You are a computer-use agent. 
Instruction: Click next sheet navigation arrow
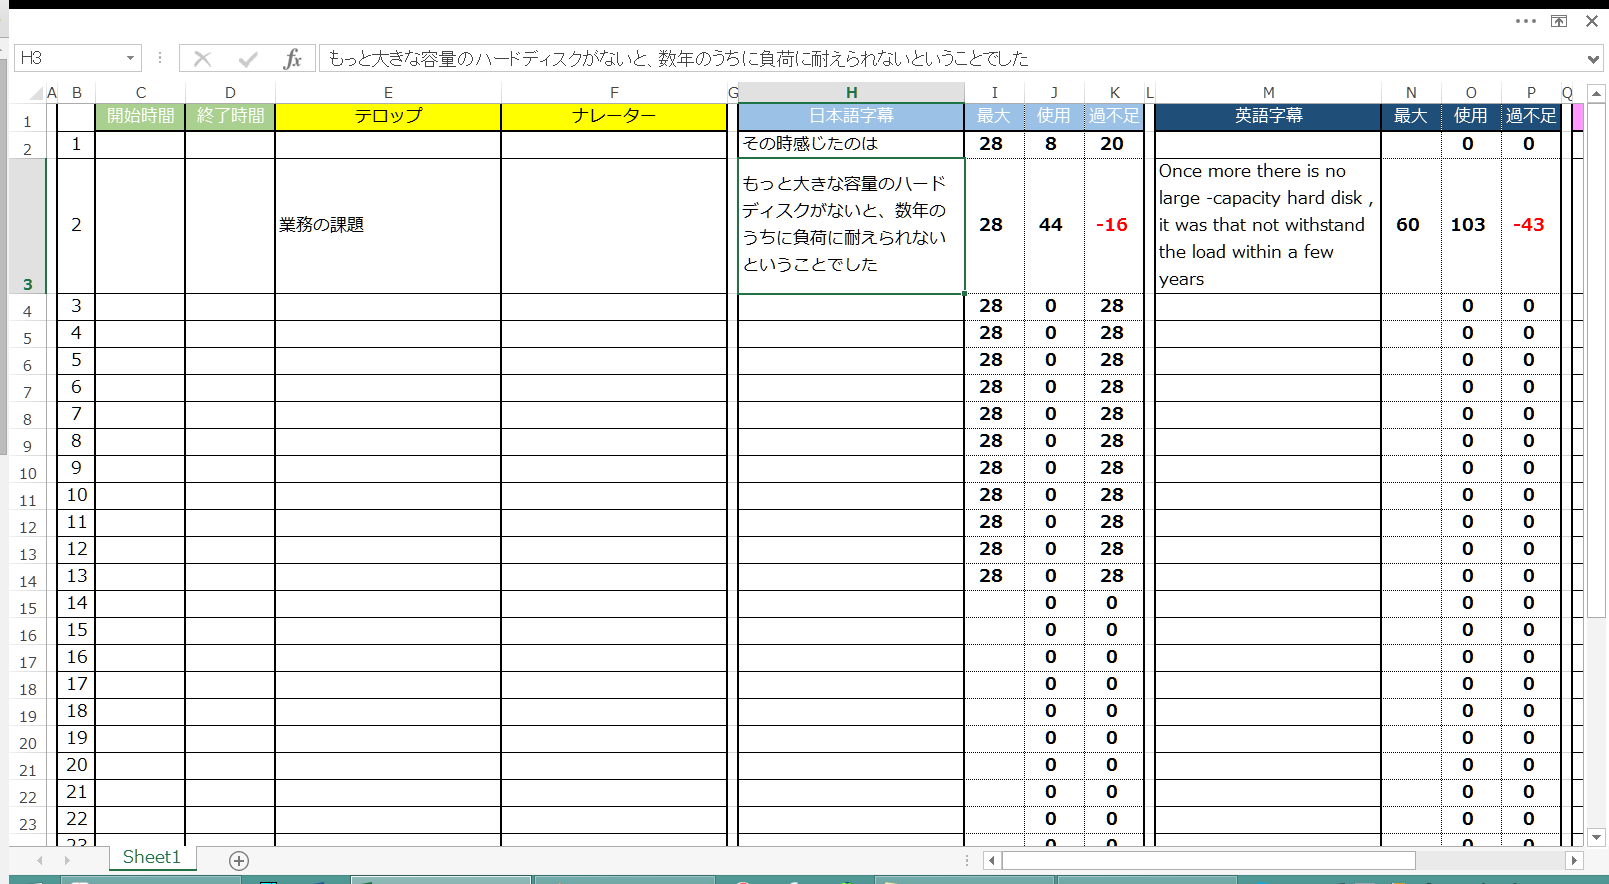coord(67,860)
